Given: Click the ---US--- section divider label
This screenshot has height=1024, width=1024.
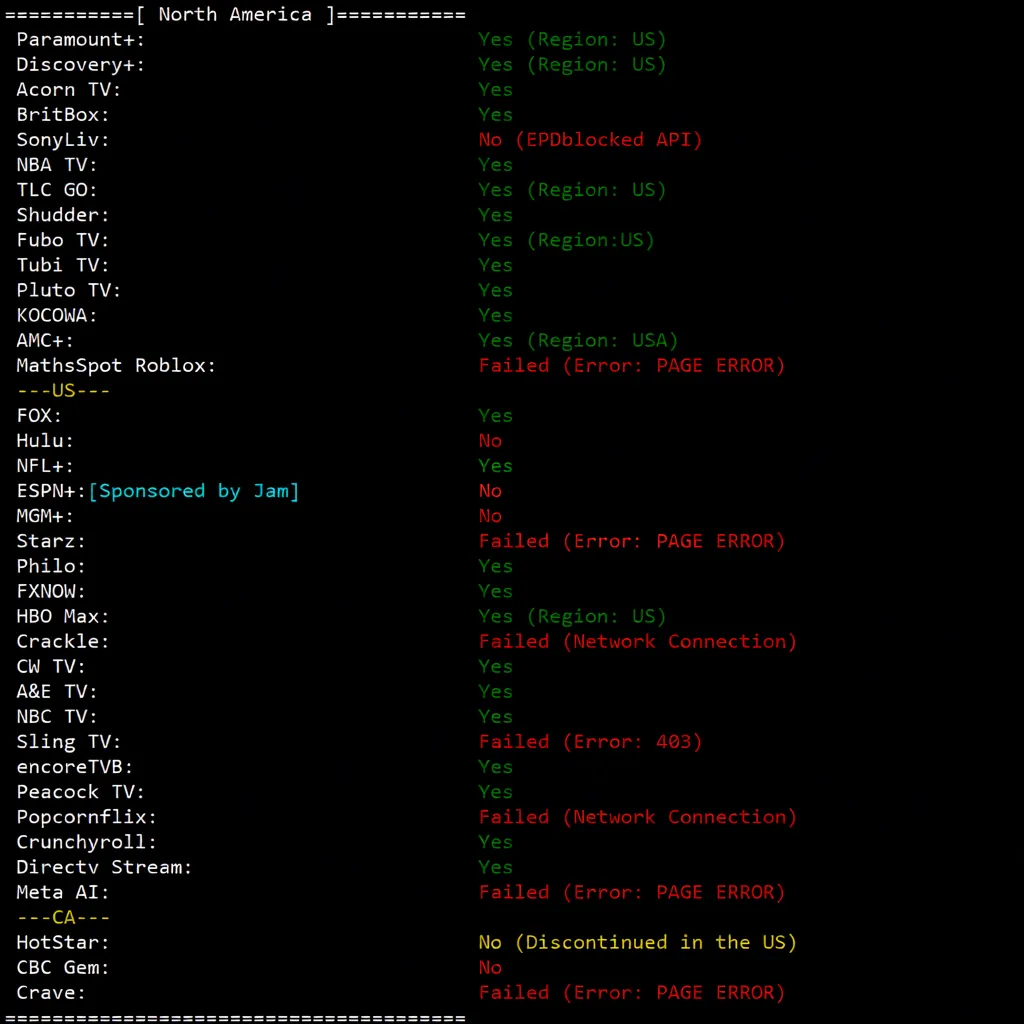Looking at the screenshot, I should point(63,391).
